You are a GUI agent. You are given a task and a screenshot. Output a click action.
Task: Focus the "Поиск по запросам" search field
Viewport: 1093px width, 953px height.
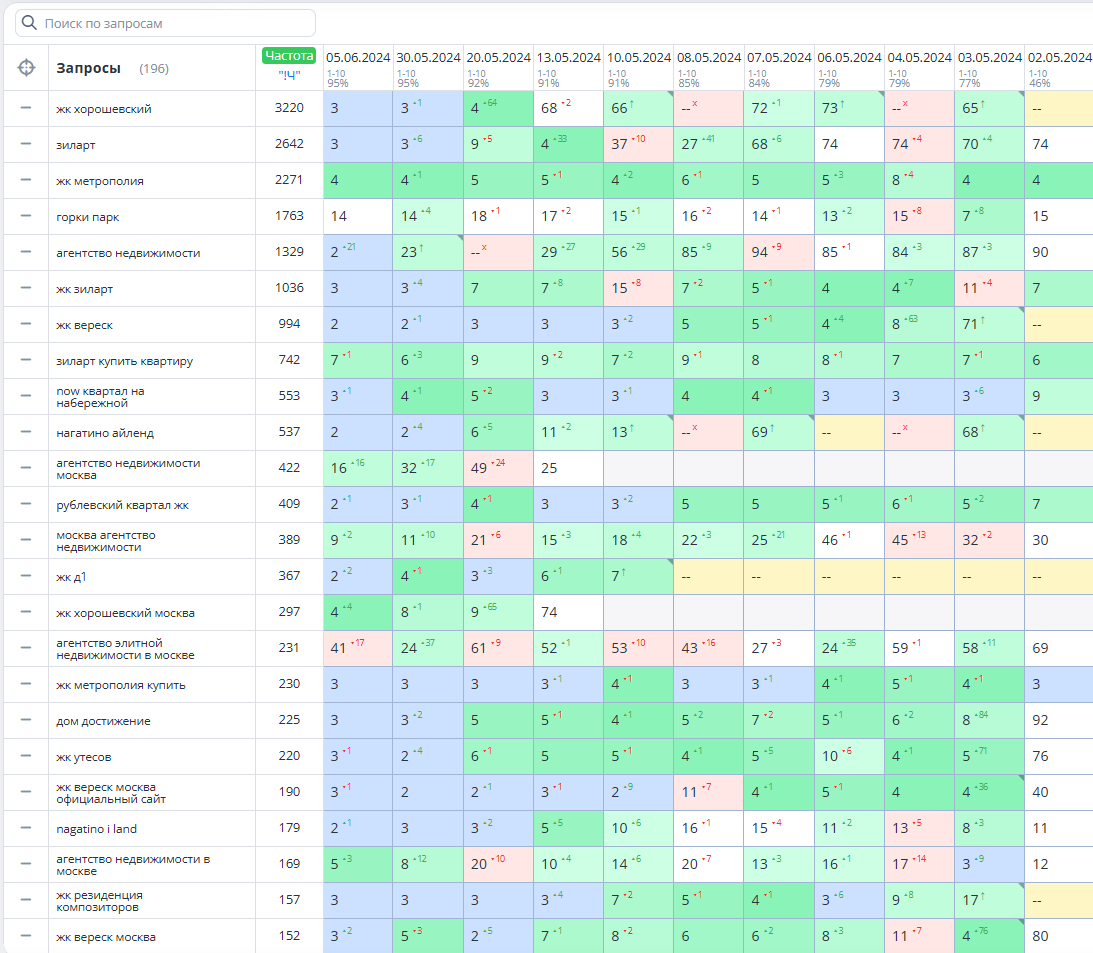[x=175, y=23]
